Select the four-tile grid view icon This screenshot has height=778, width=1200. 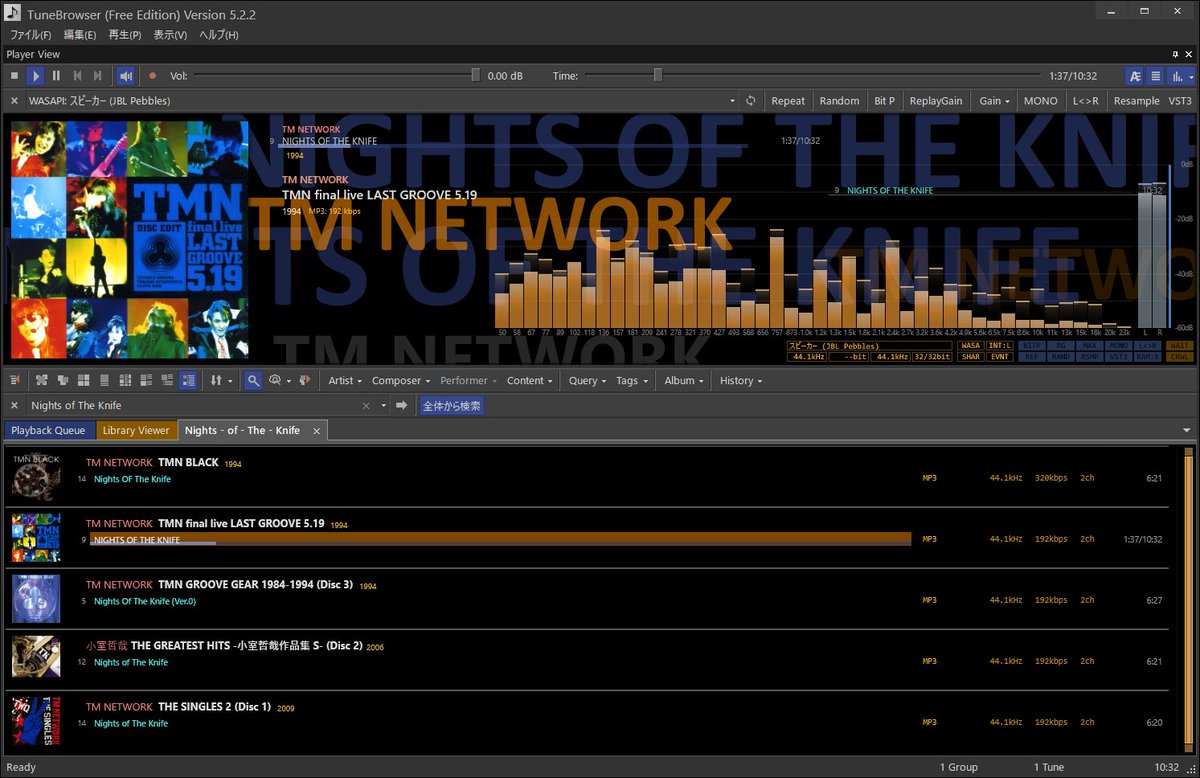pos(84,381)
